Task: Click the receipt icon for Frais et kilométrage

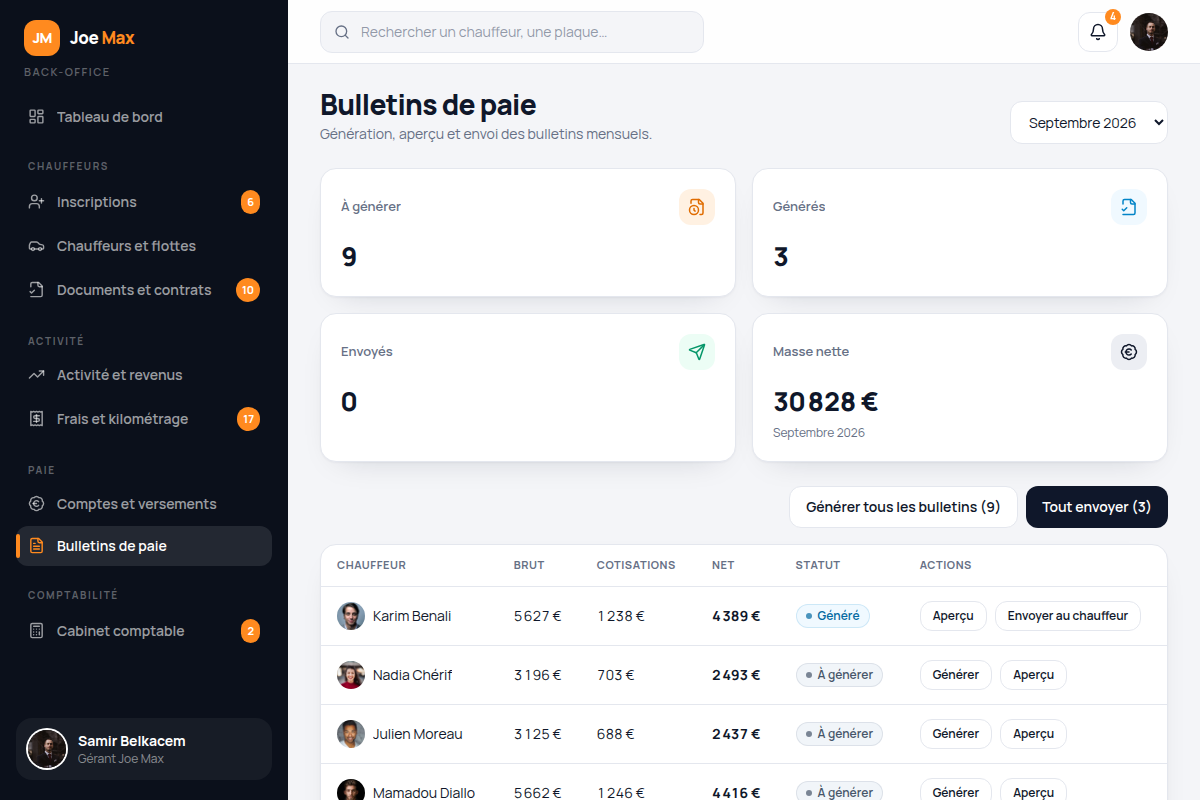Action: [x=36, y=419]
